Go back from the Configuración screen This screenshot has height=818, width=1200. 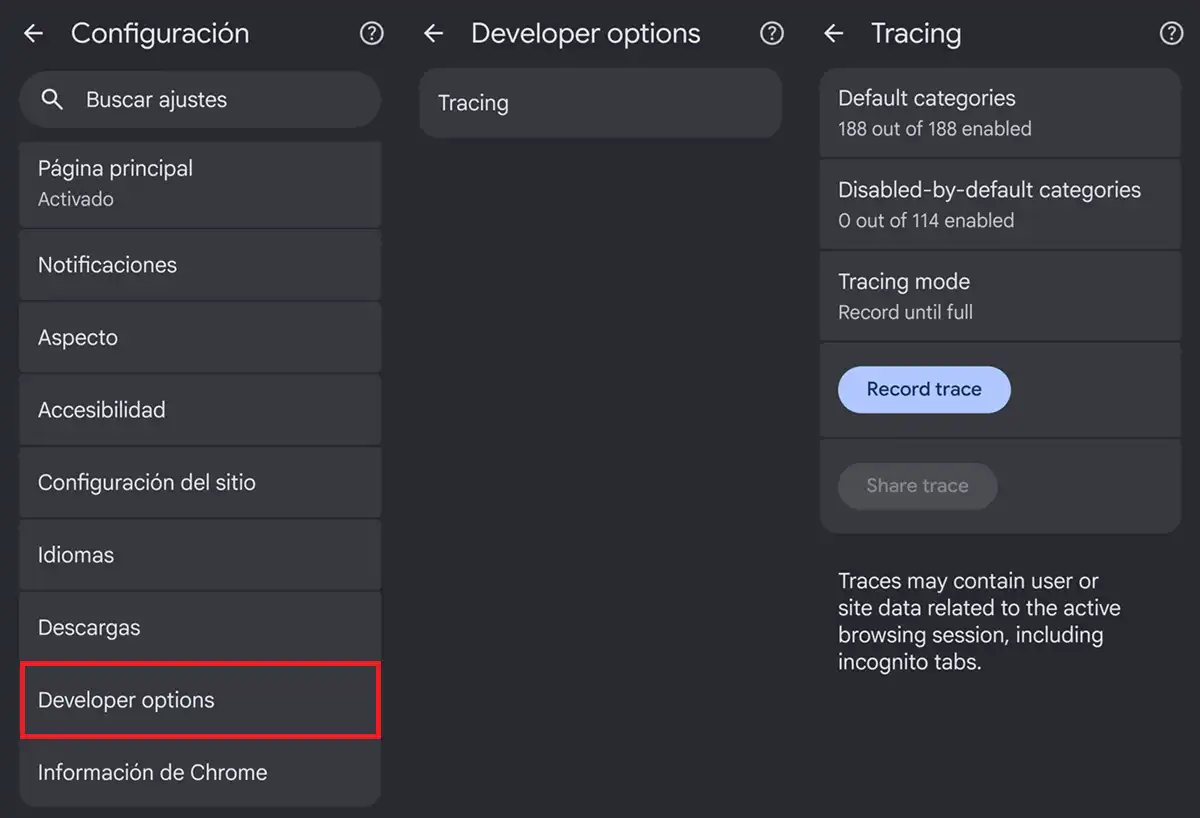[x=33, y=34]
